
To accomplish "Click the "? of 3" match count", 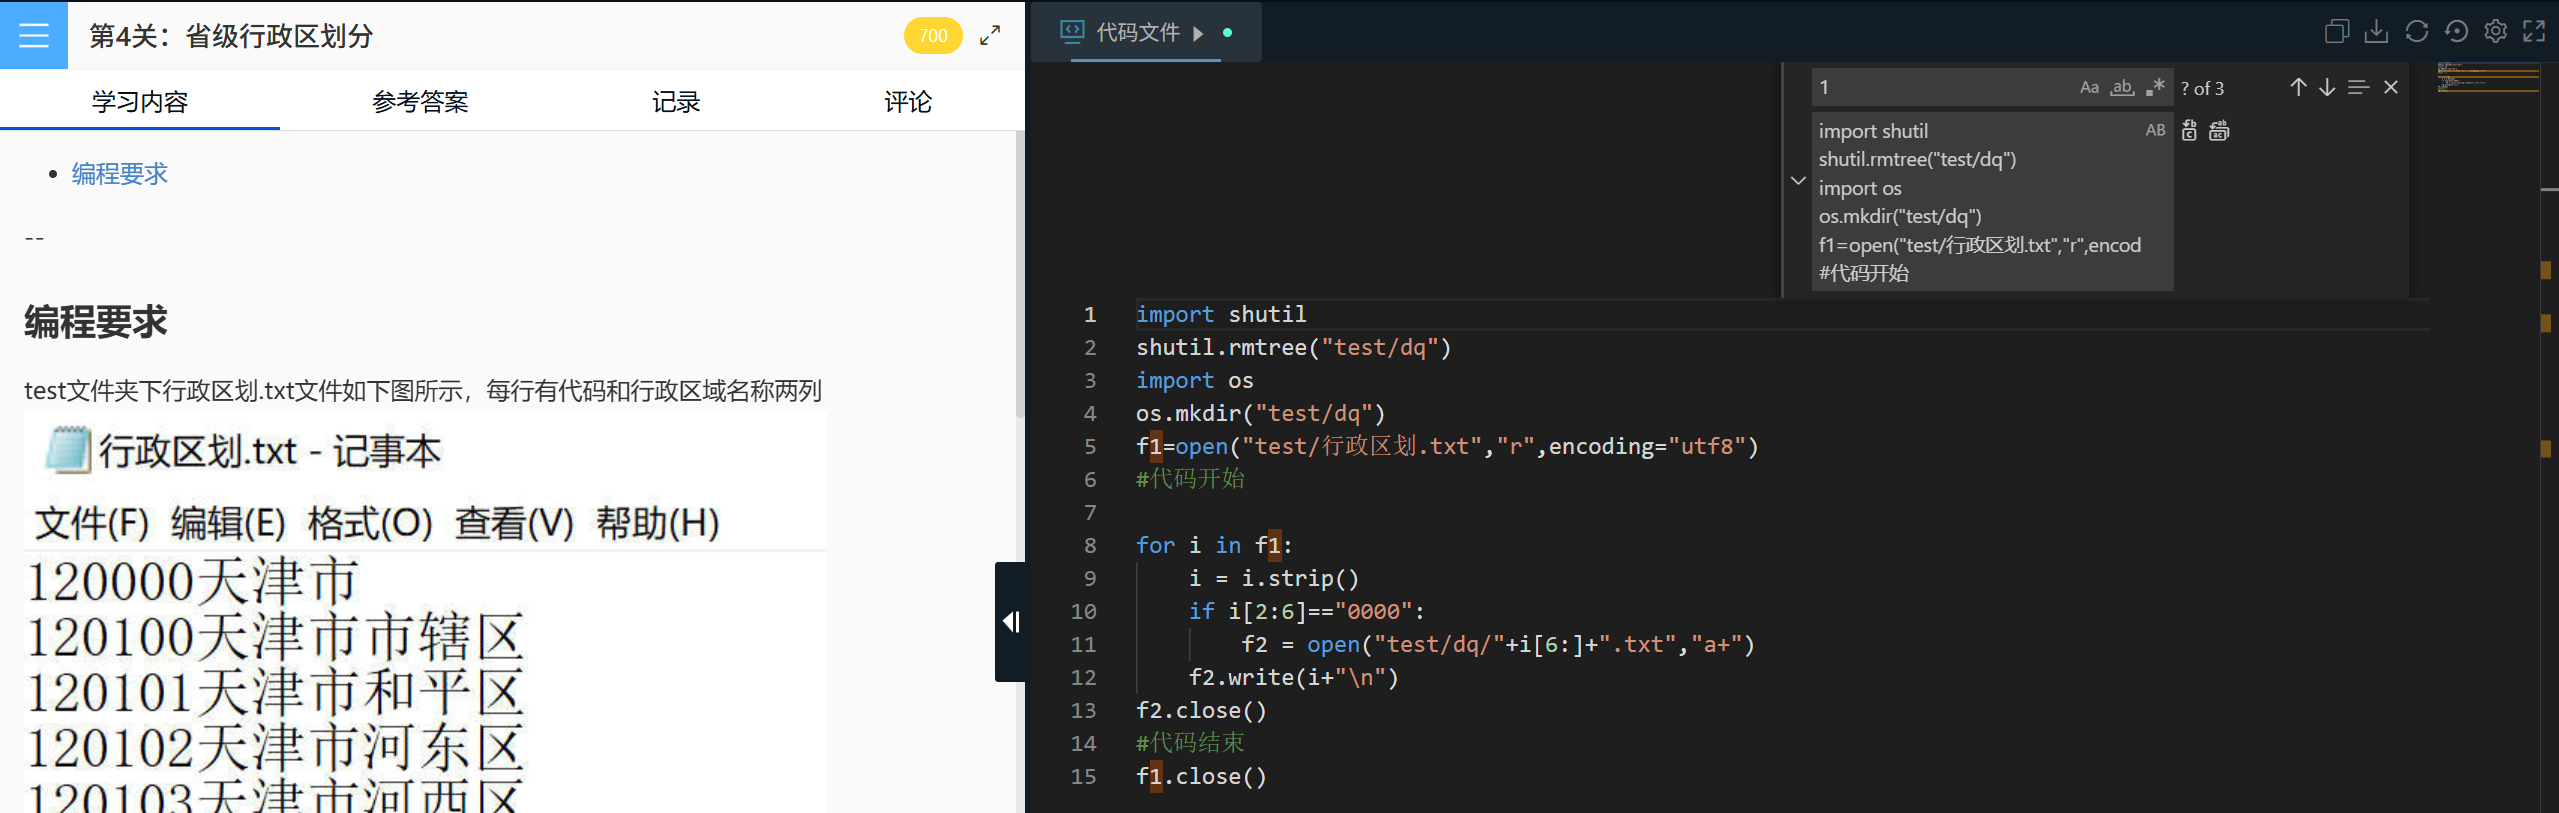I will (x=2203, y=88).
